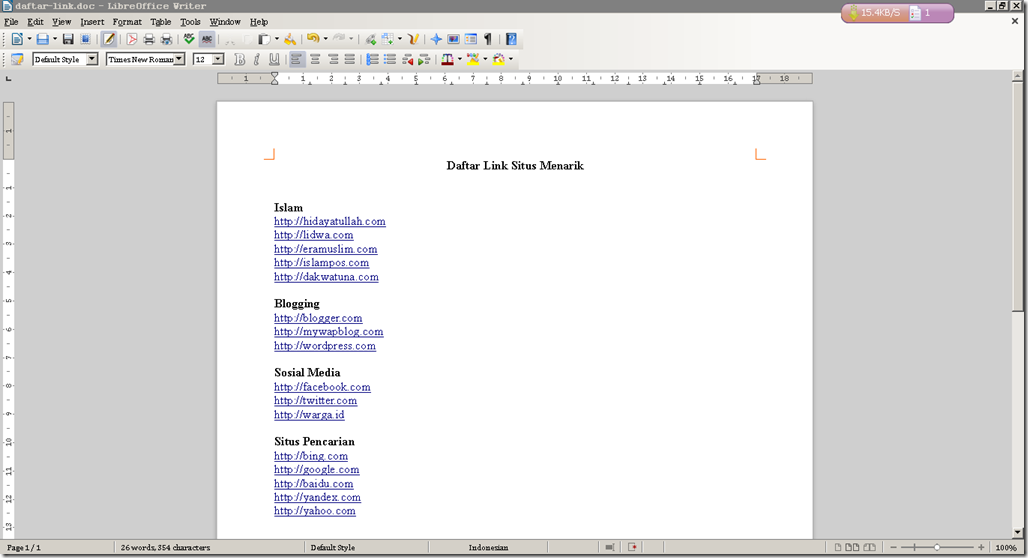Open the Table menu
The width and height of the screenshot is (1028, 558).
pyautogui.click(x=161, y=22)
